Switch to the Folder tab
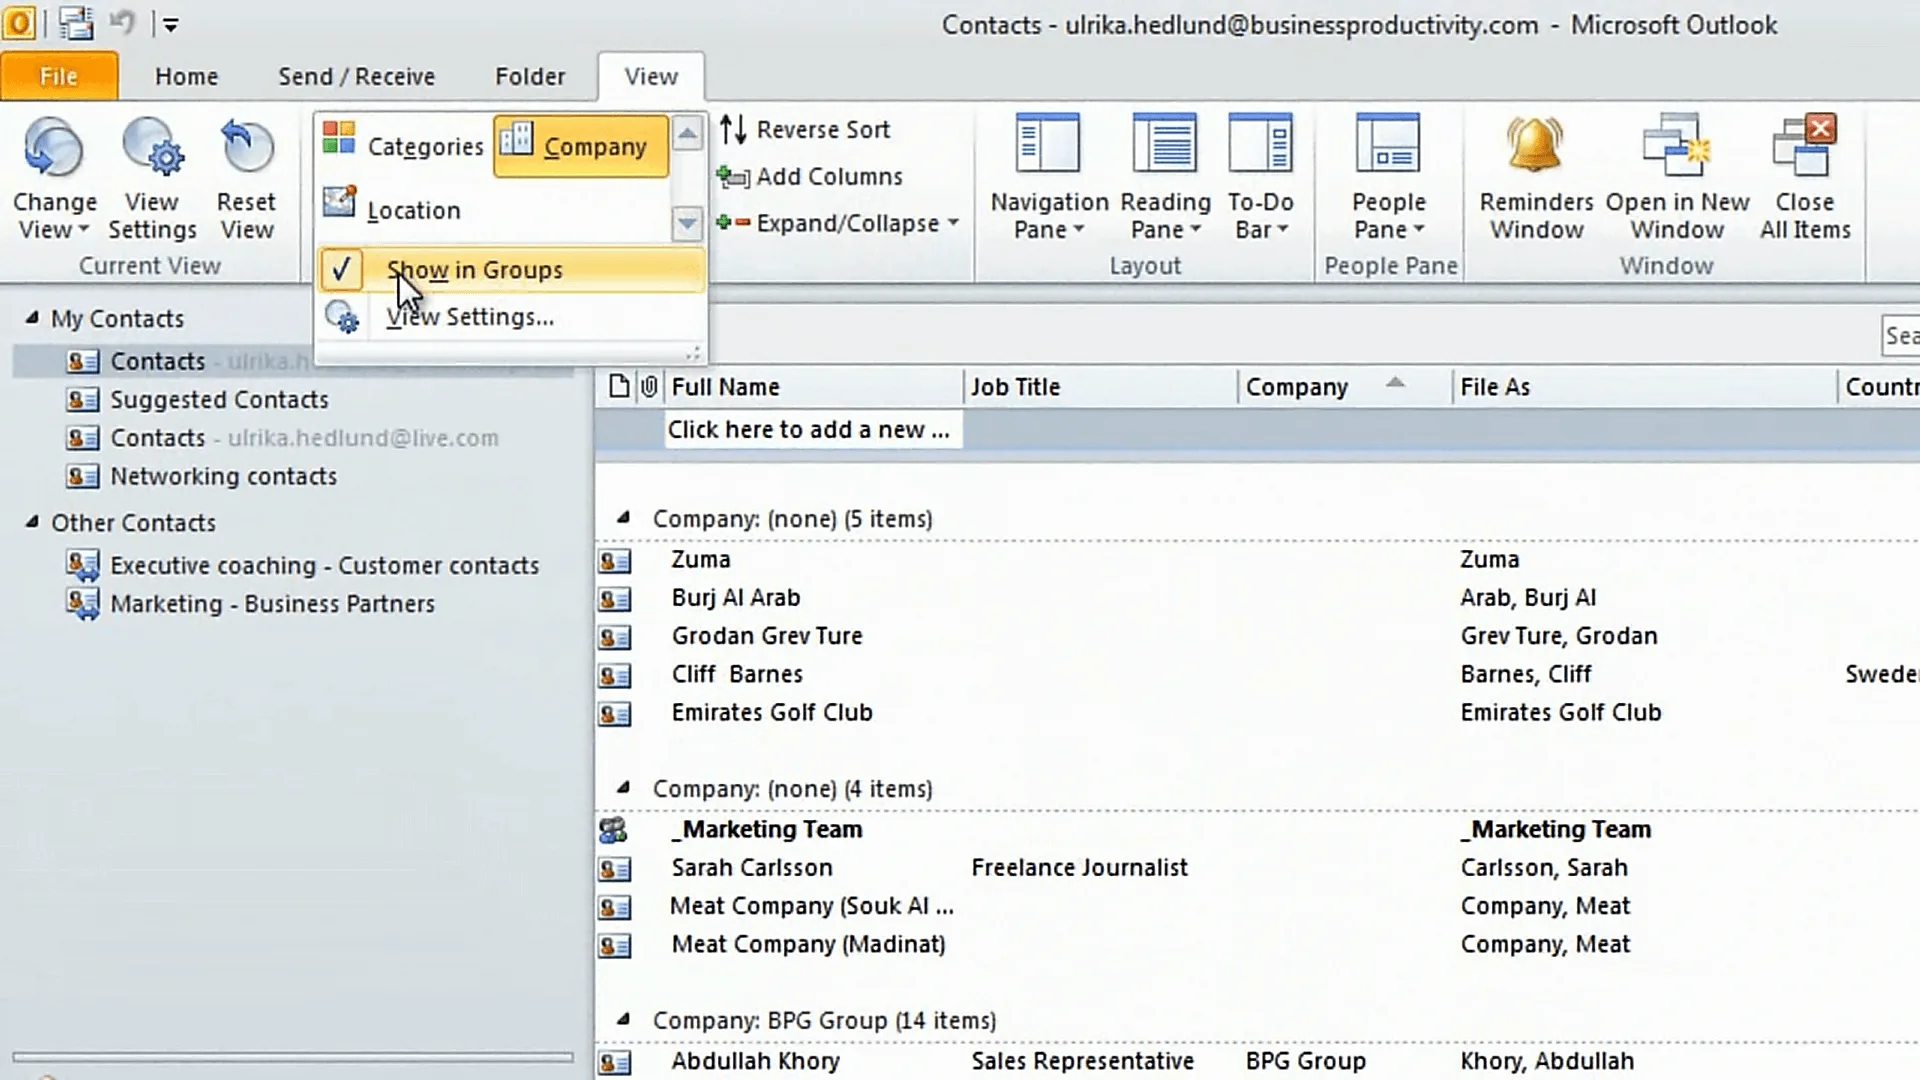This screenshot has height=1080, width=1920. point(530,76)
